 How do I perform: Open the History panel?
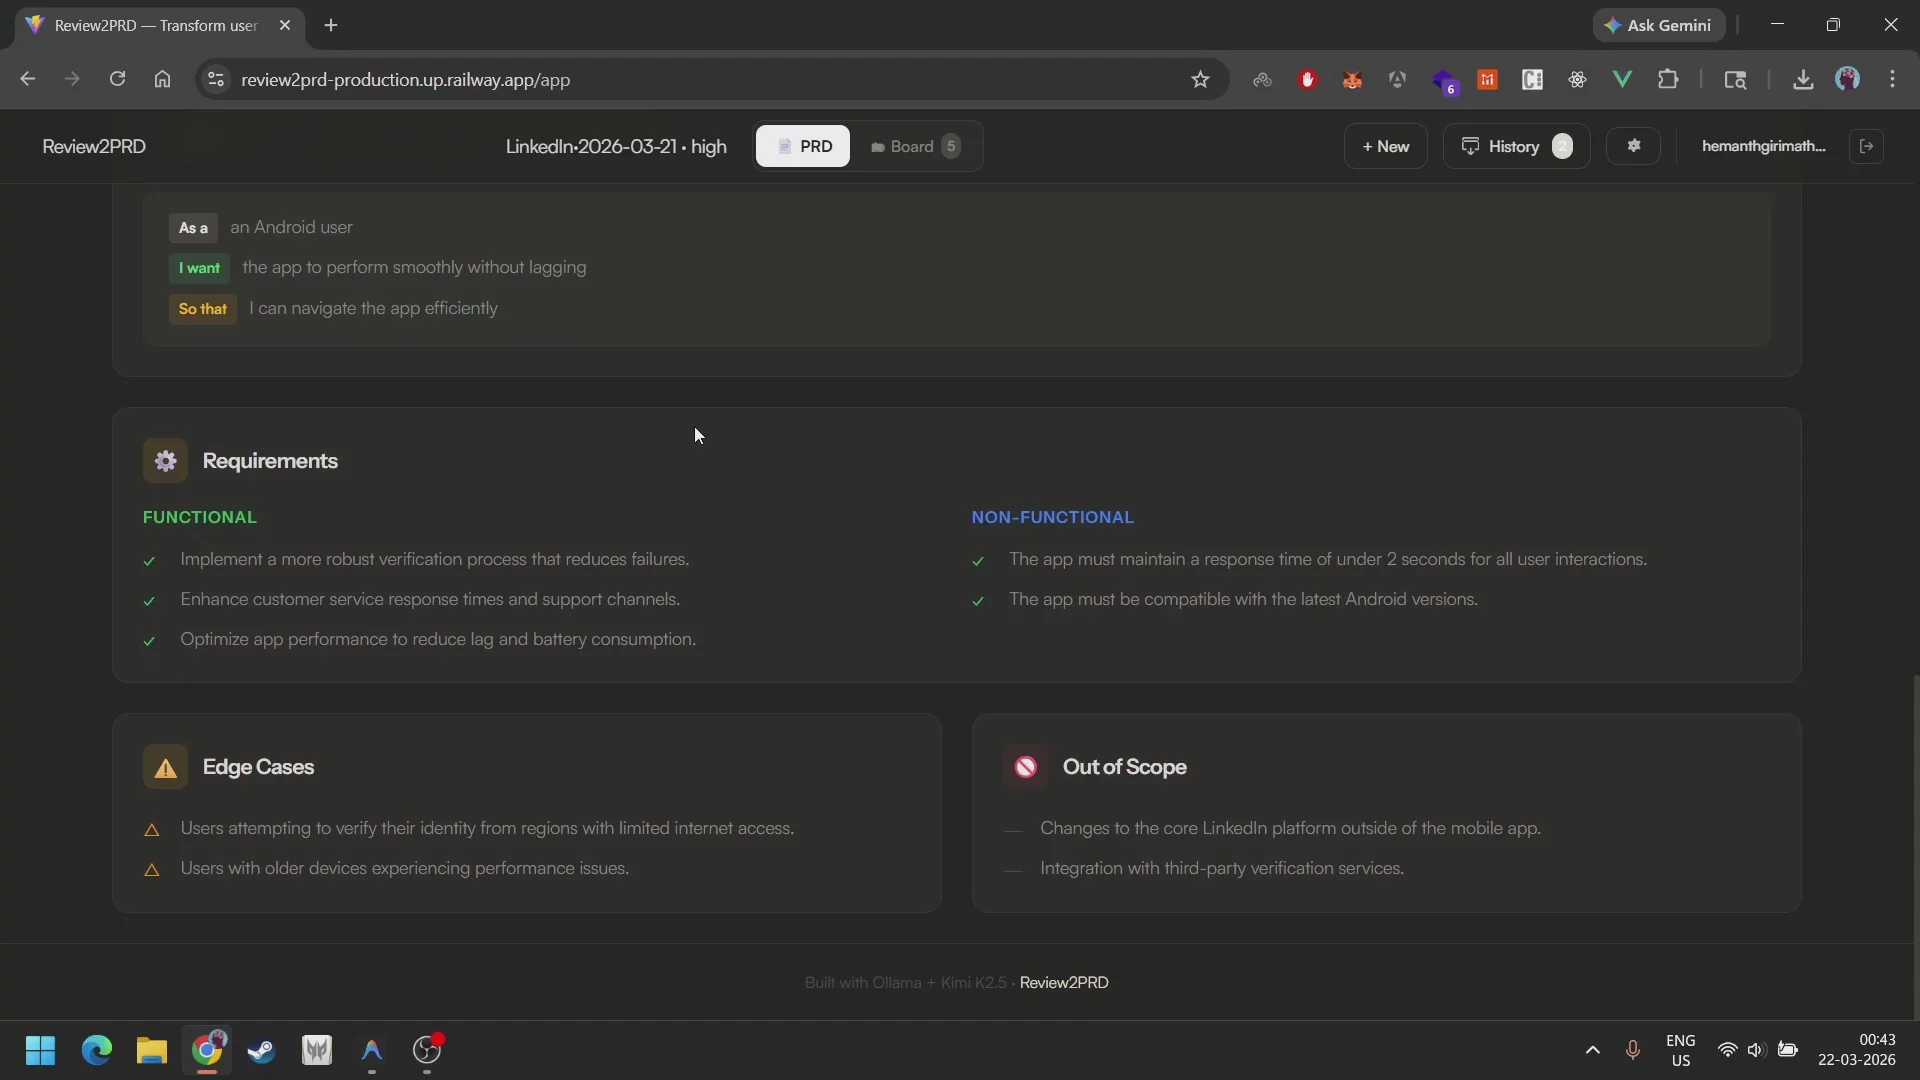point(1516,146)
